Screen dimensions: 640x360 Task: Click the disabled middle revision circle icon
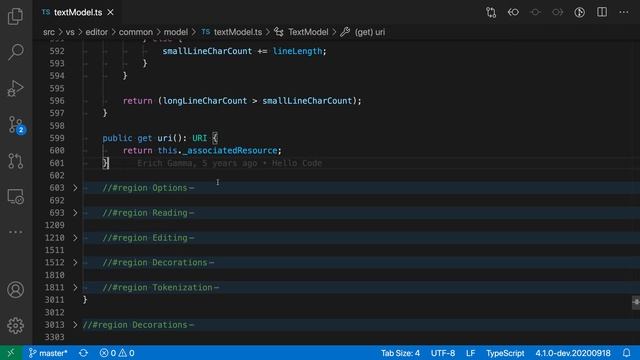[535, 12]
